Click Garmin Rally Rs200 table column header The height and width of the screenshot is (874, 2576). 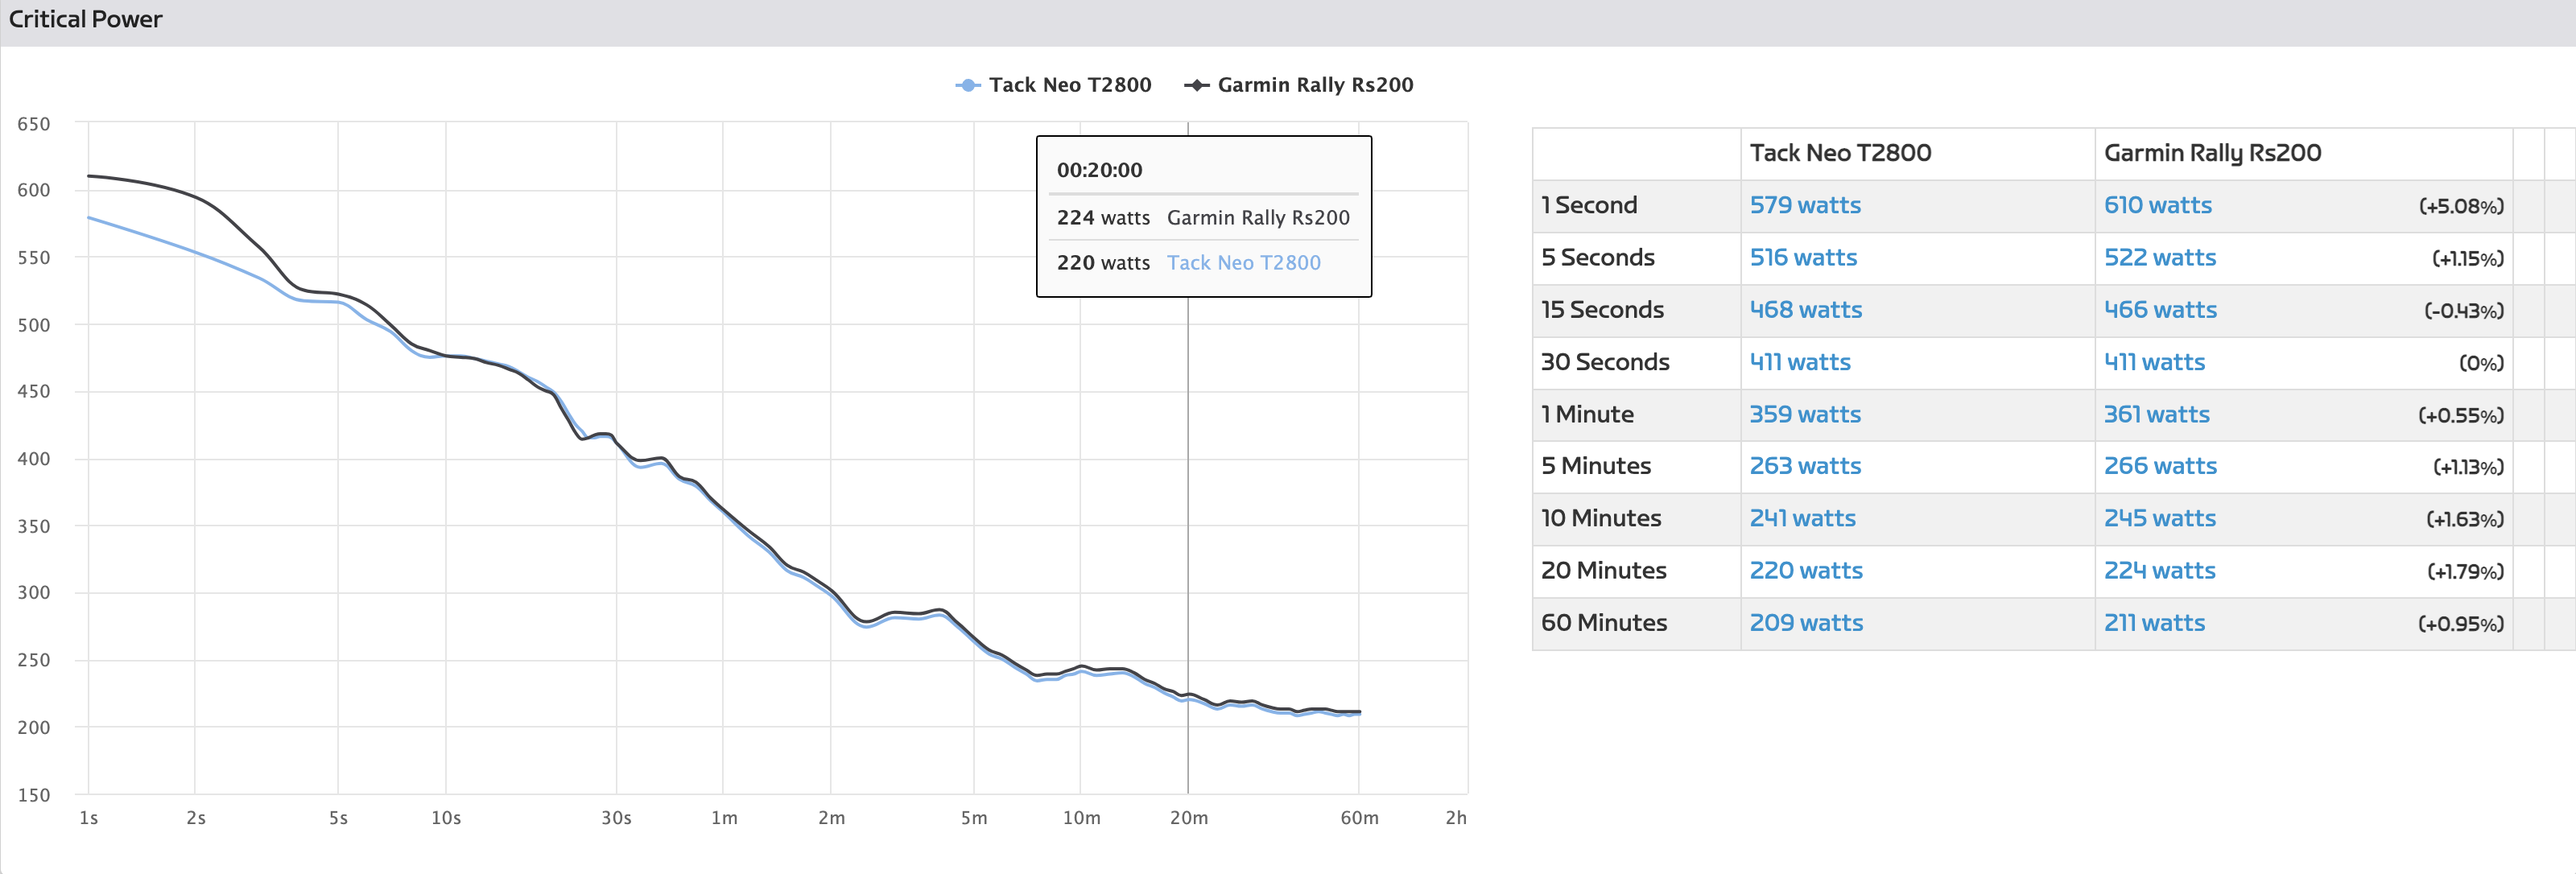click(x=2211, y=153)
